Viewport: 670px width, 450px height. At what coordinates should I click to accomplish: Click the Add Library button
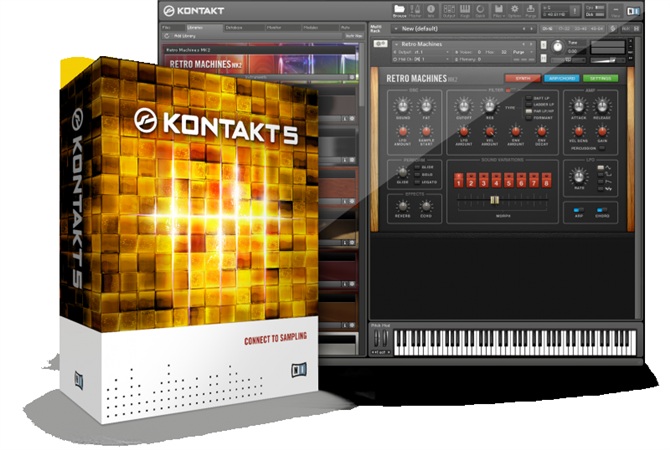[x=185, y=36]
